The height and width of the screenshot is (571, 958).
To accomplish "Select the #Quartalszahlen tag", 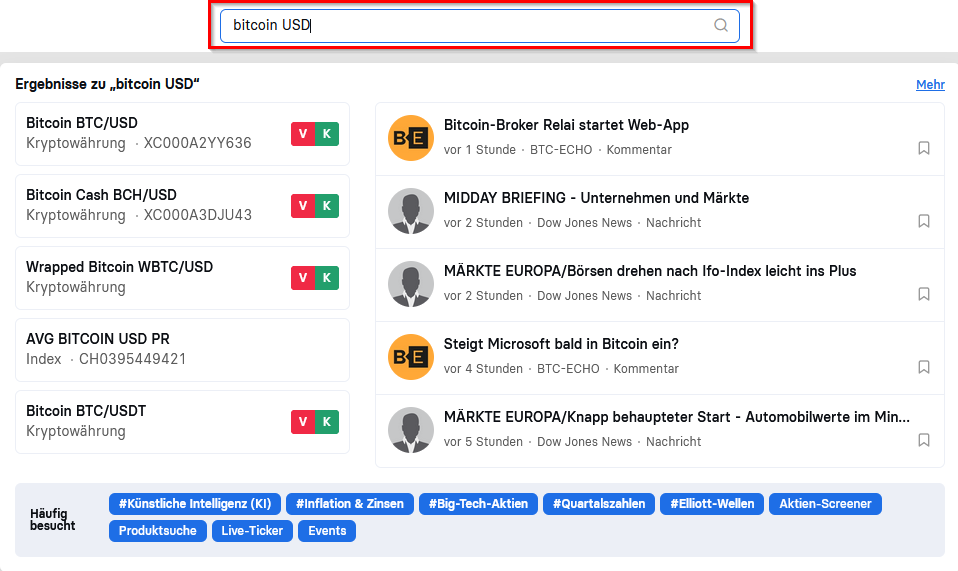I will pyautogui.click(x=599, y=504).
